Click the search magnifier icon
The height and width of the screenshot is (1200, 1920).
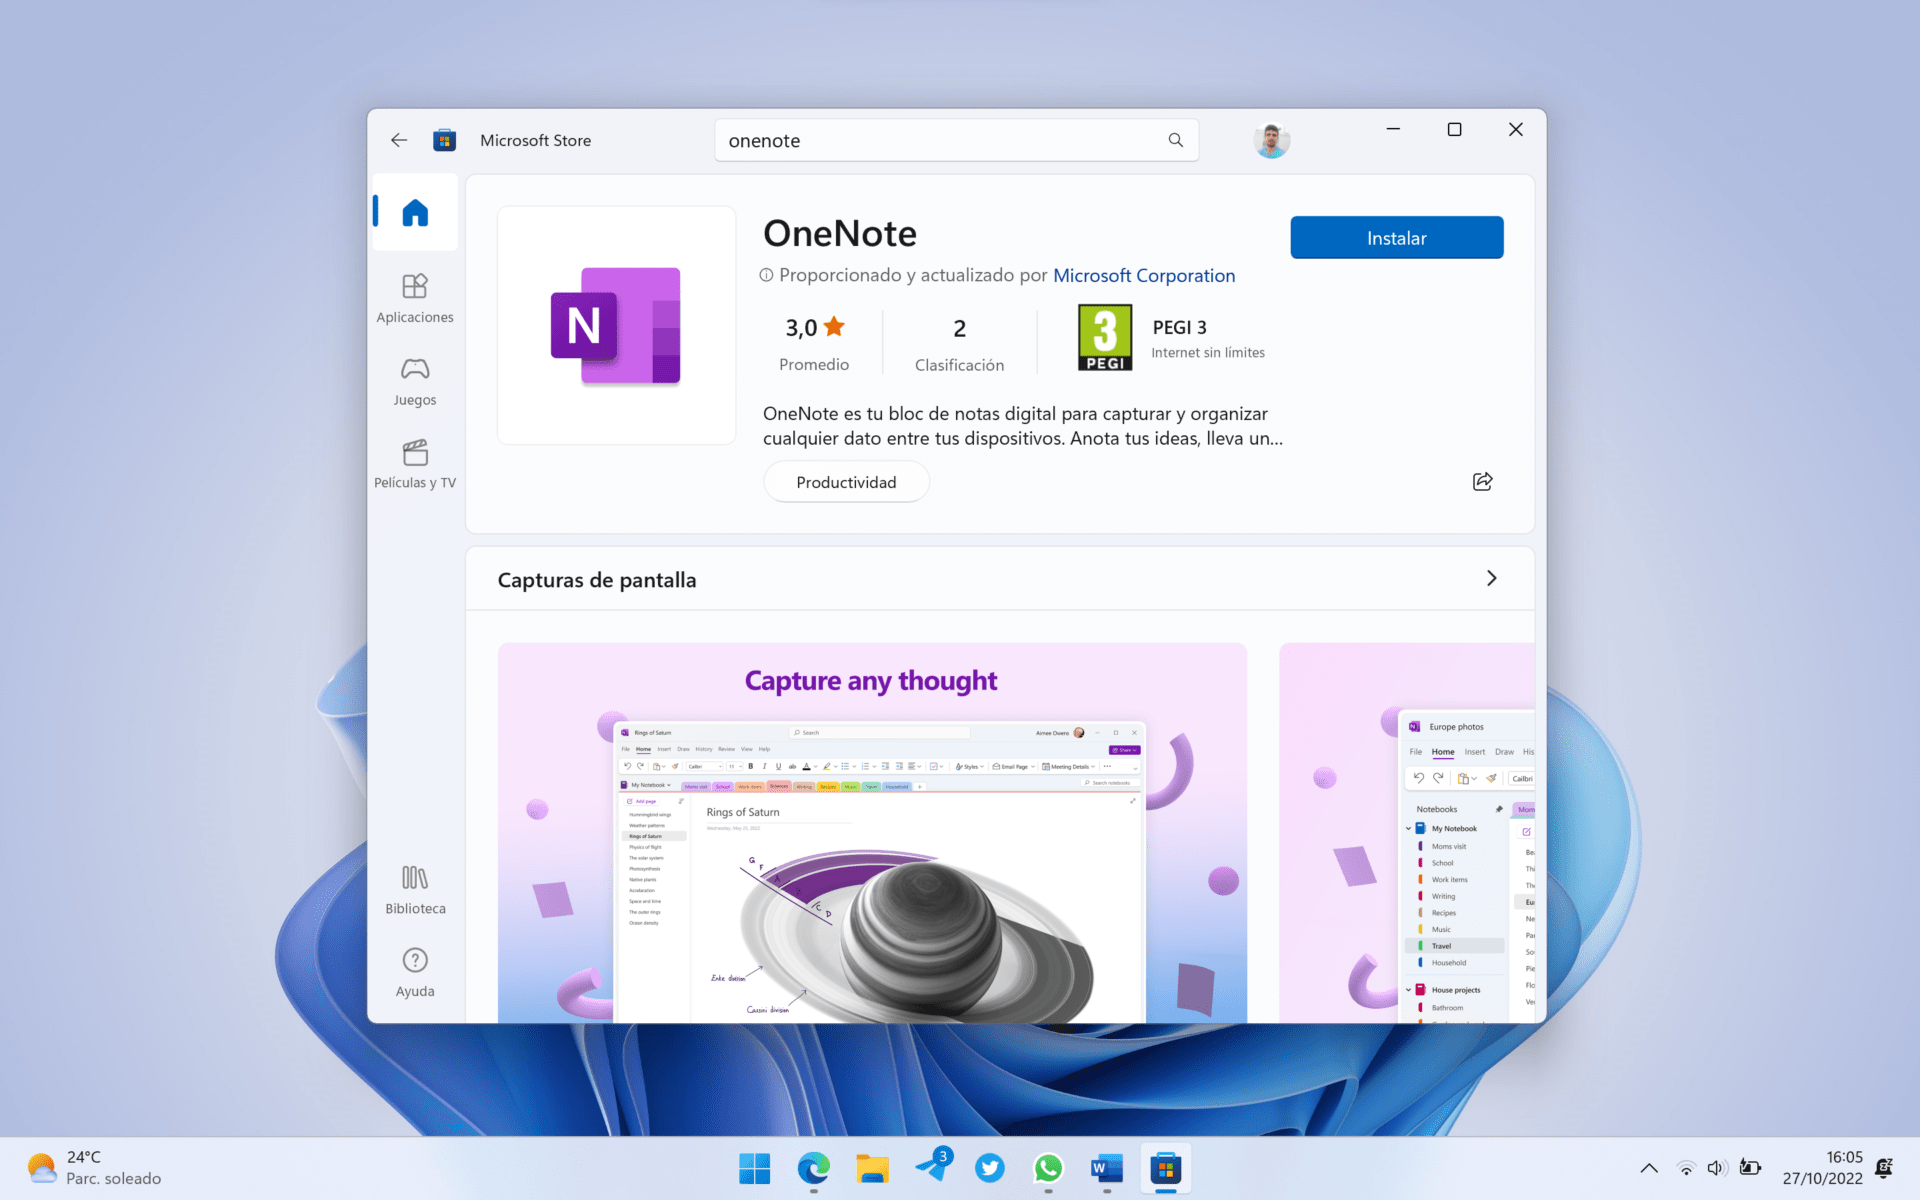click(x=1175, y=140)
